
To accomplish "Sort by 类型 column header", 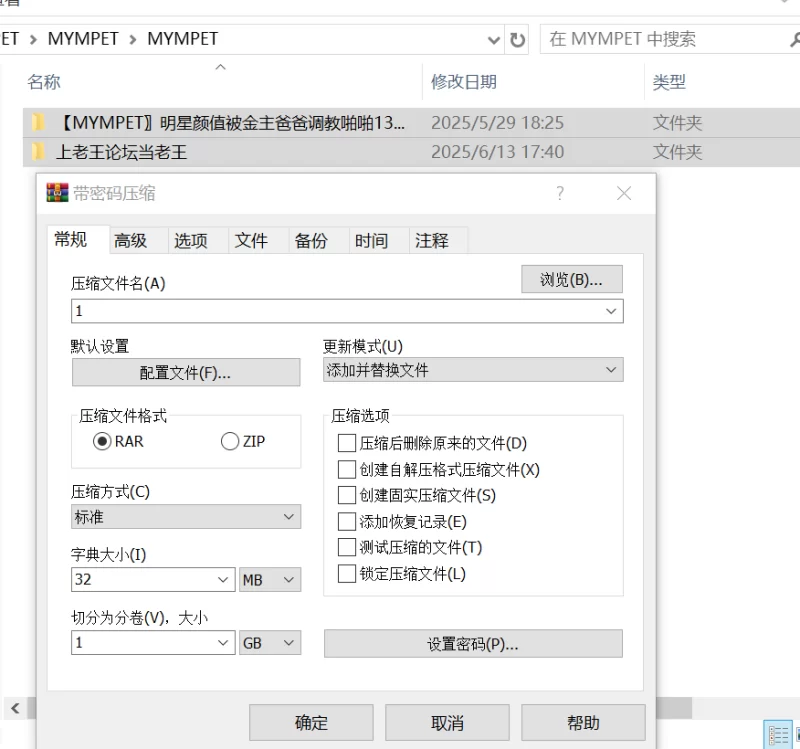I will click(669, 82).
